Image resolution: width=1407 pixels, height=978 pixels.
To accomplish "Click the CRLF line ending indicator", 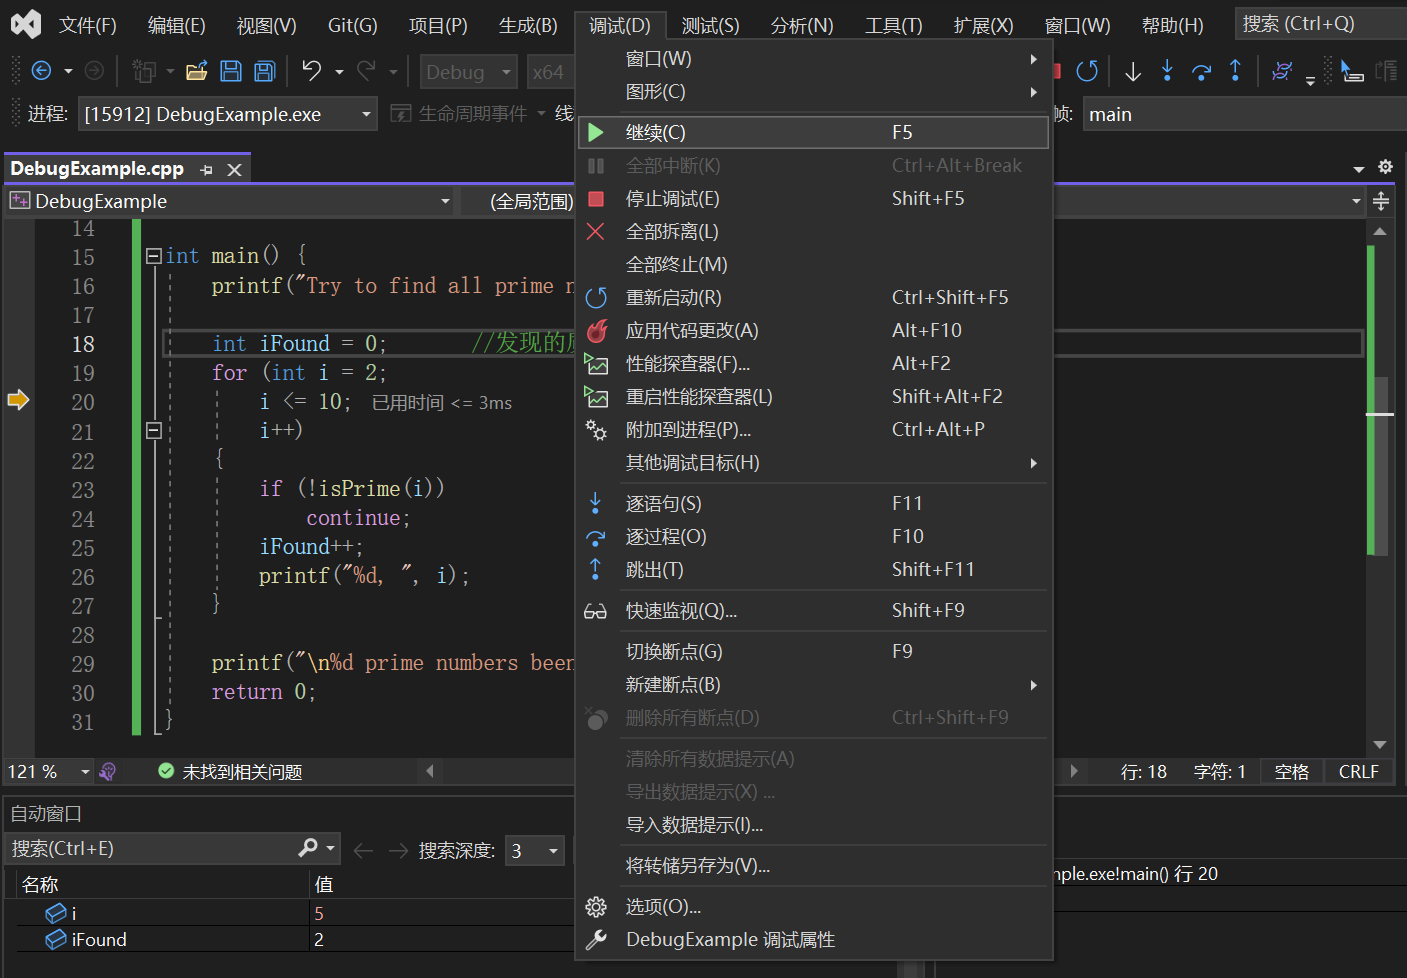I will point(1358,771).
